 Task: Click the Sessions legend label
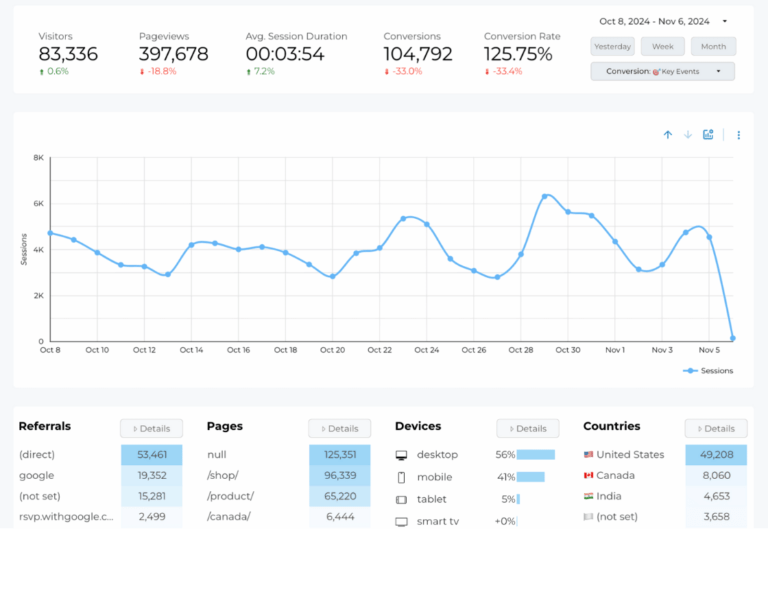[717, 371]
